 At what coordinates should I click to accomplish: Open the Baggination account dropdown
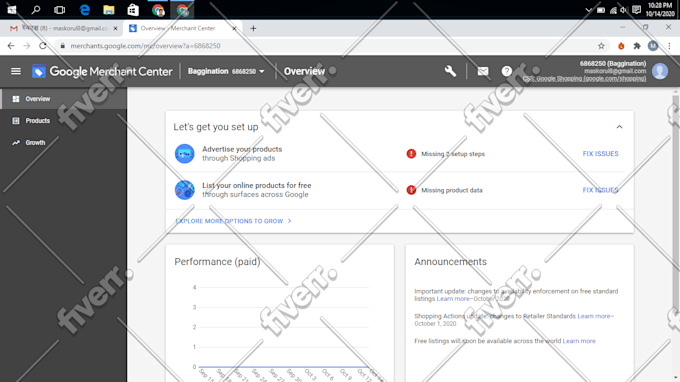tap(226, 71)
